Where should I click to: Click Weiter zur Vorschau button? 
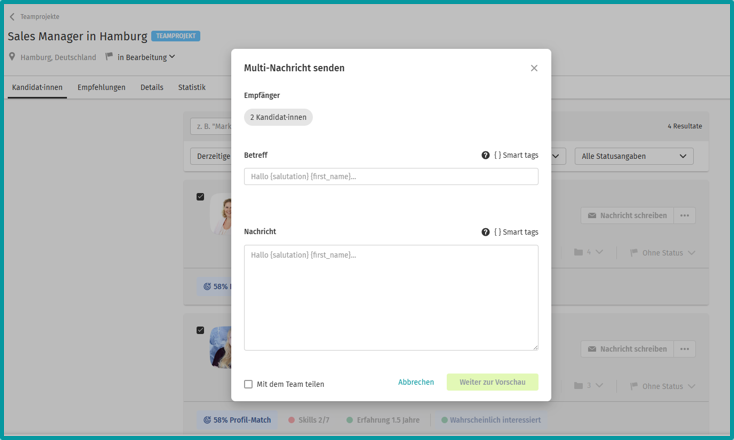tap(492, 382)
